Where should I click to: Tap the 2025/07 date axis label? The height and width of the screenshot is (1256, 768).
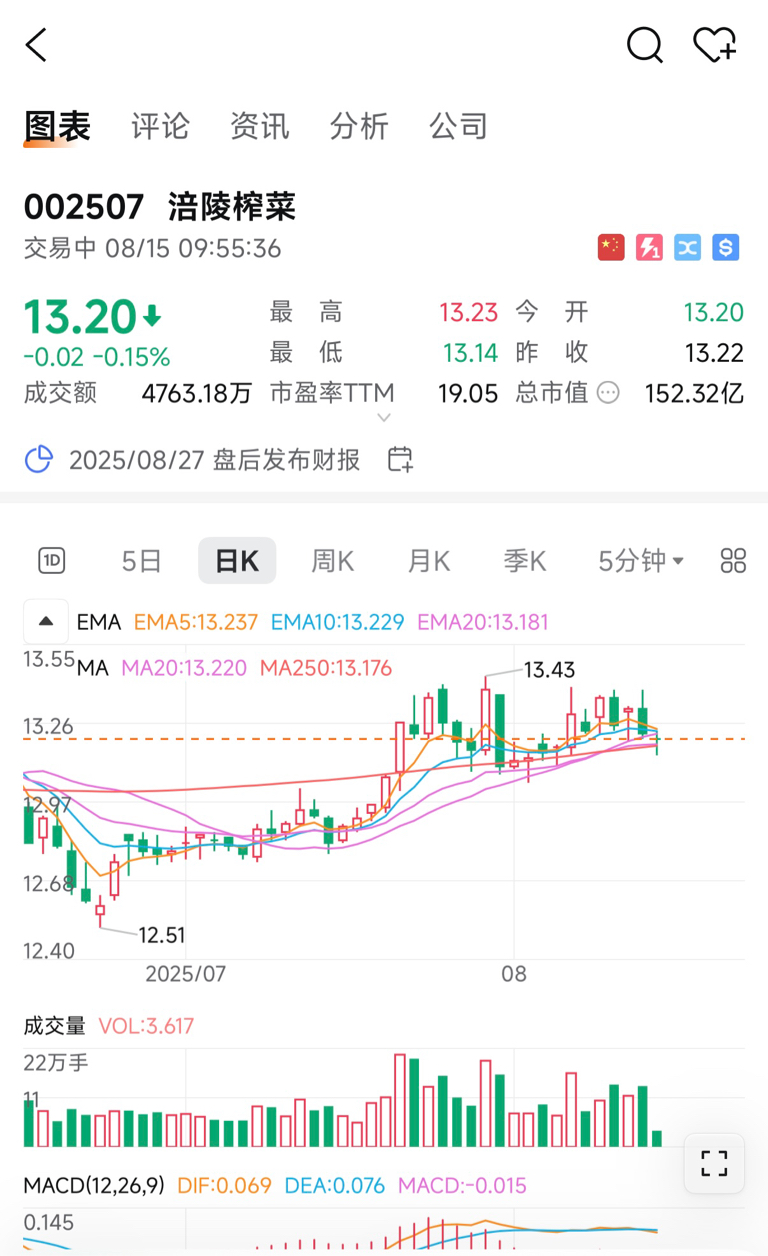(x=185, y=973)
